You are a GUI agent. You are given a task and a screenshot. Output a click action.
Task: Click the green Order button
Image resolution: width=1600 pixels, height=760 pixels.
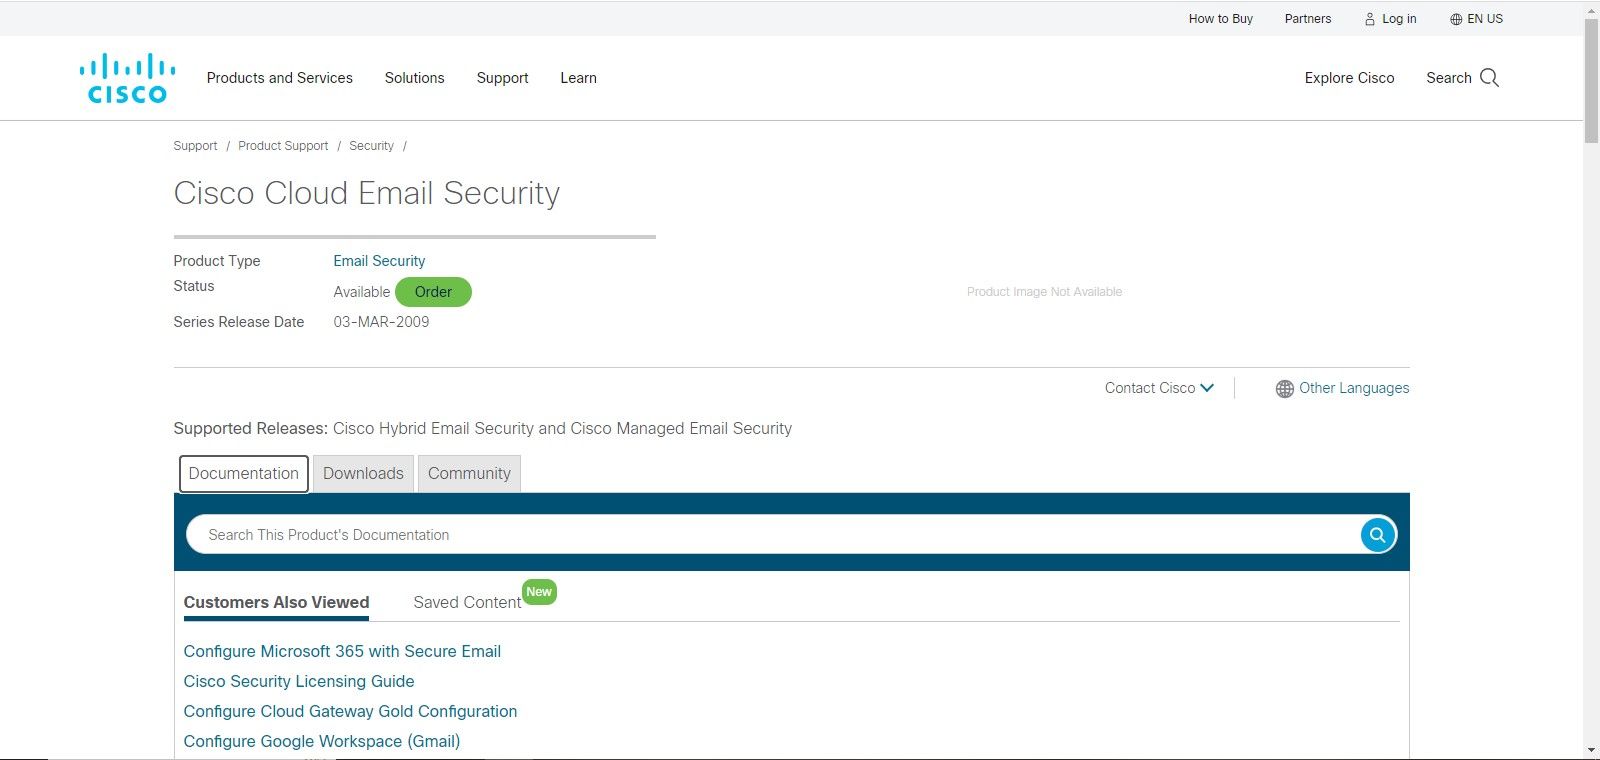[x=433, y=292]
